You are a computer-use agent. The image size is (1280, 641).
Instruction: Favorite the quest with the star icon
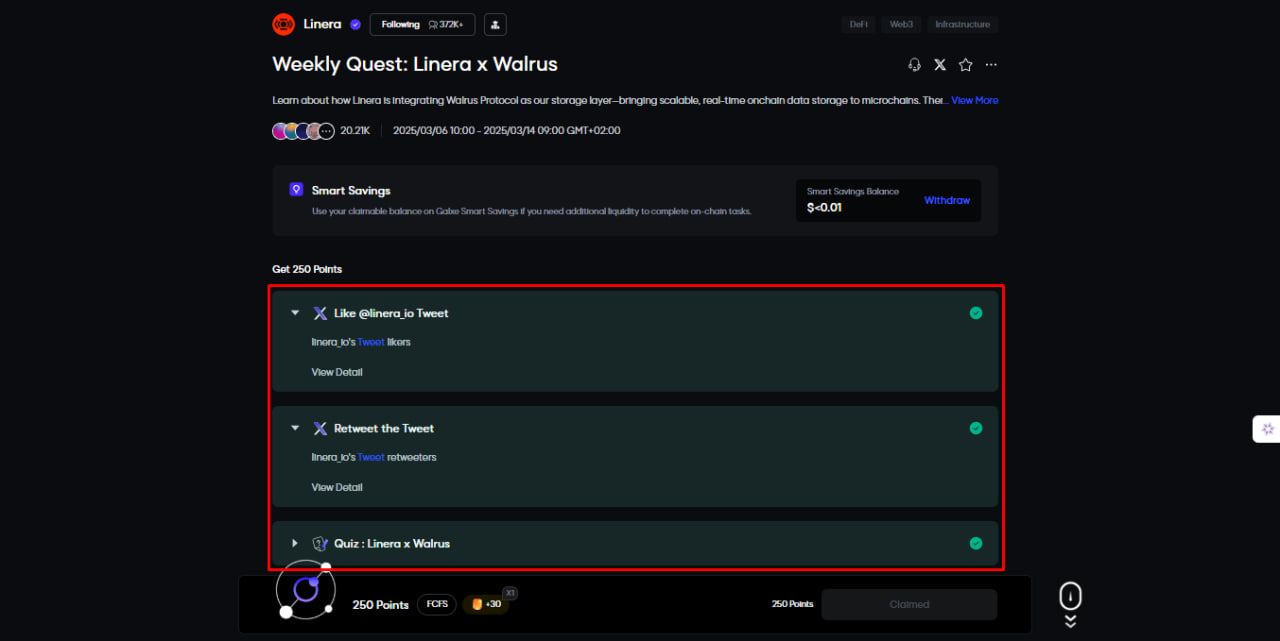[x=965, y=64]
